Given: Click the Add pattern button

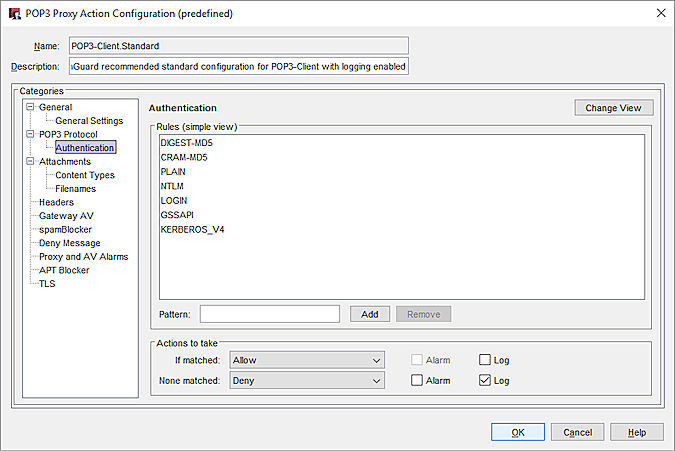Looking at the screenshot, I should [x=369, y=314].
